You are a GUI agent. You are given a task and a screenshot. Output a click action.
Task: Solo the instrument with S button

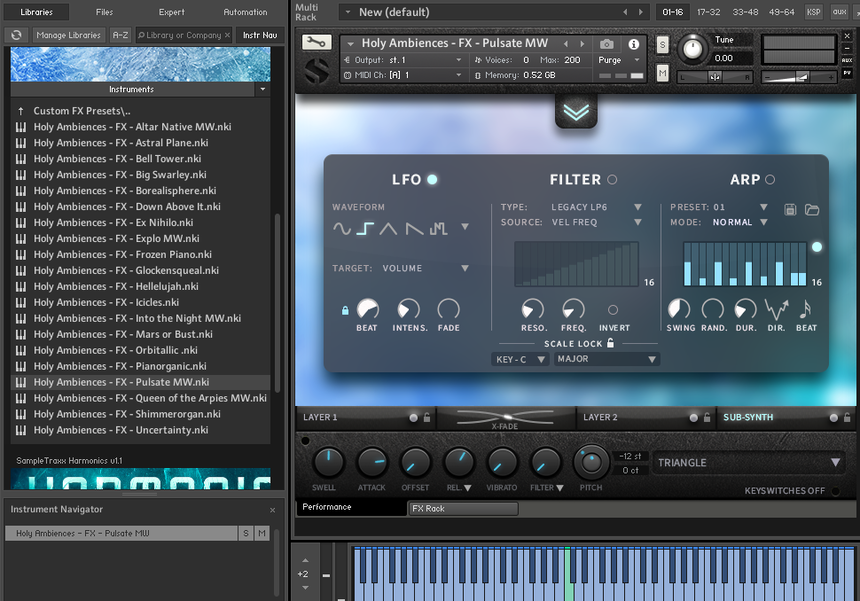coord(663,44)
